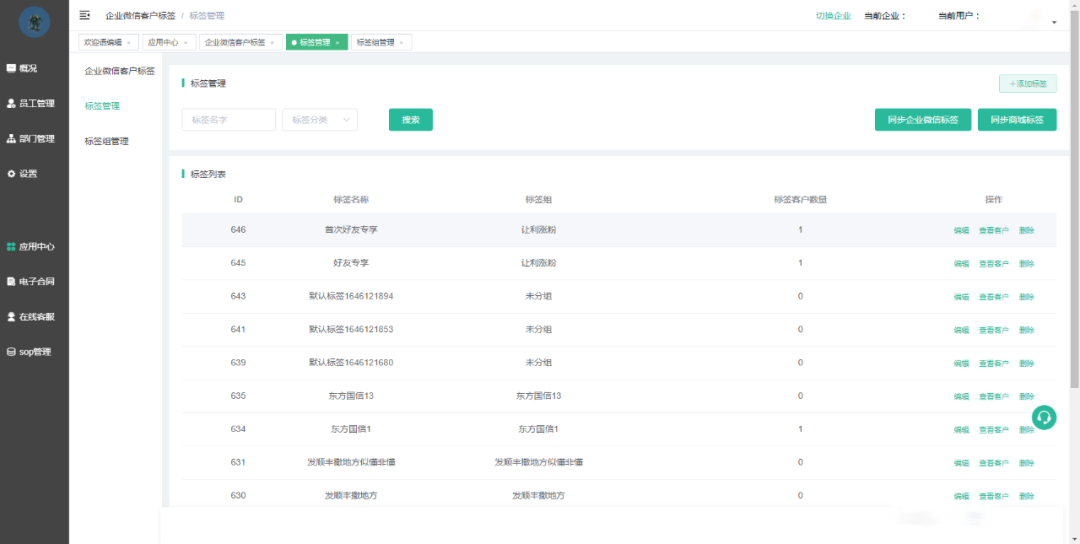Click the 同步企业微信标签 button
This screenshot has width=1080, height=544.
[x=922, y=120]
